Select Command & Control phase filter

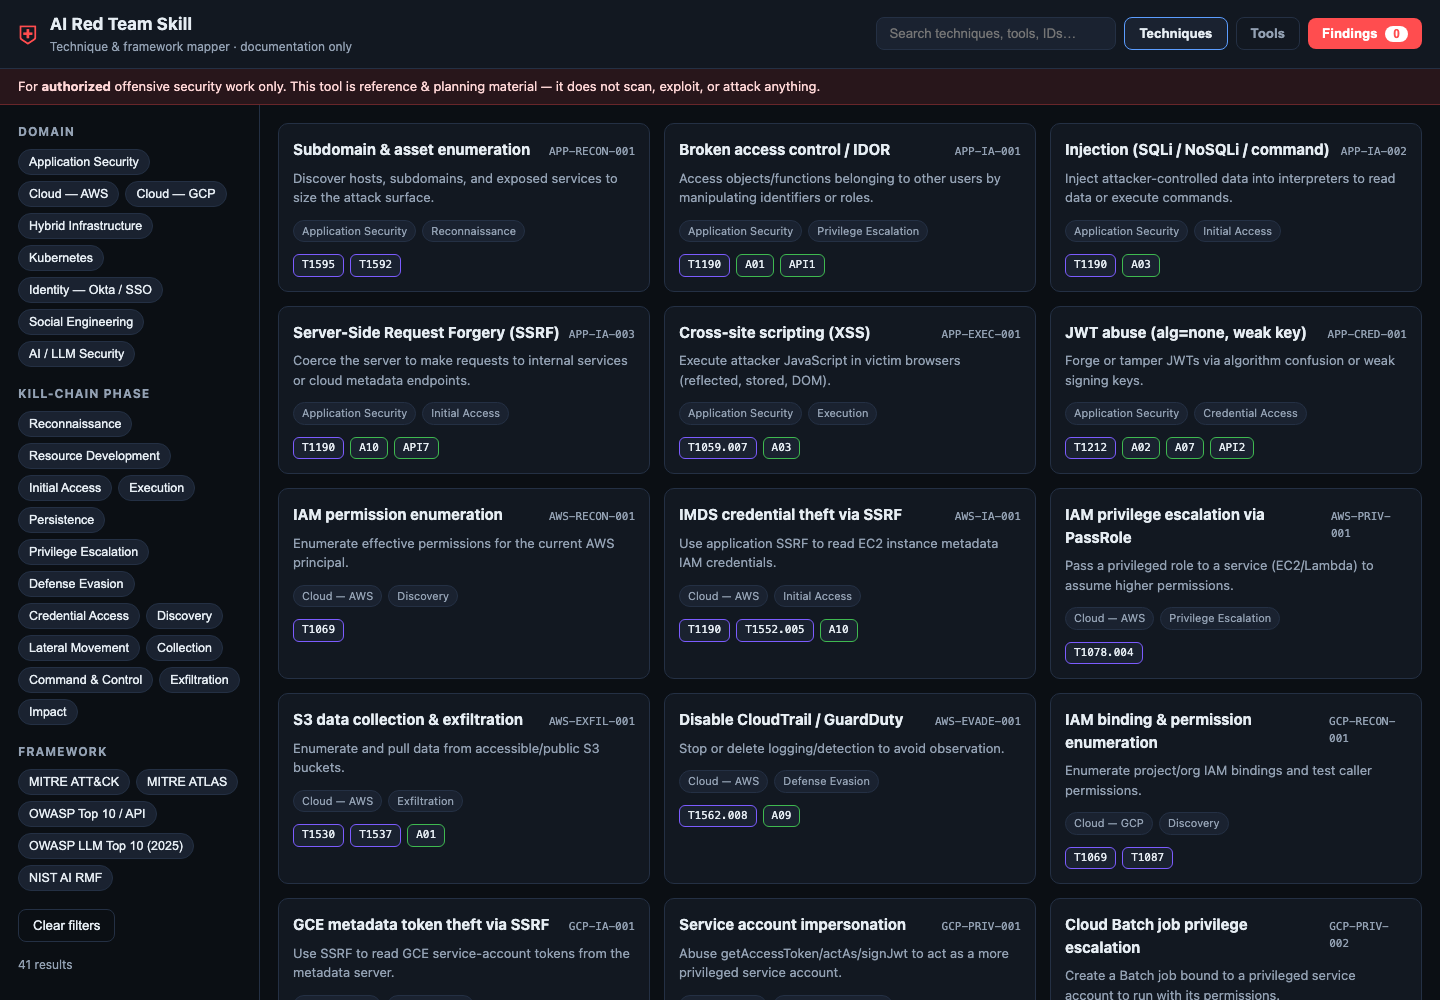point(85,680)
